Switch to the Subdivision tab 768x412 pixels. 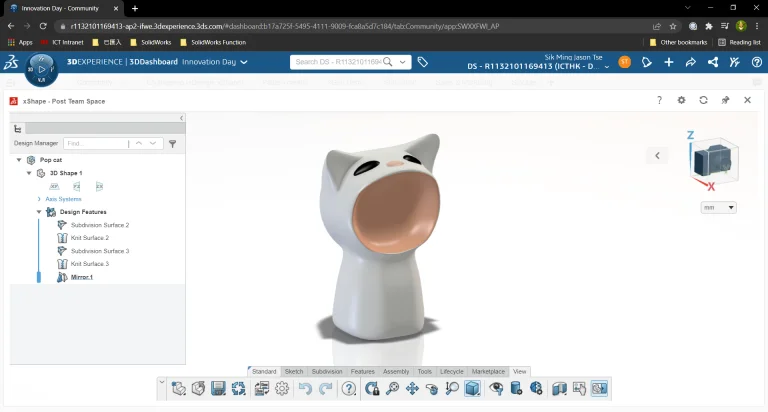[x=327, y=371]
